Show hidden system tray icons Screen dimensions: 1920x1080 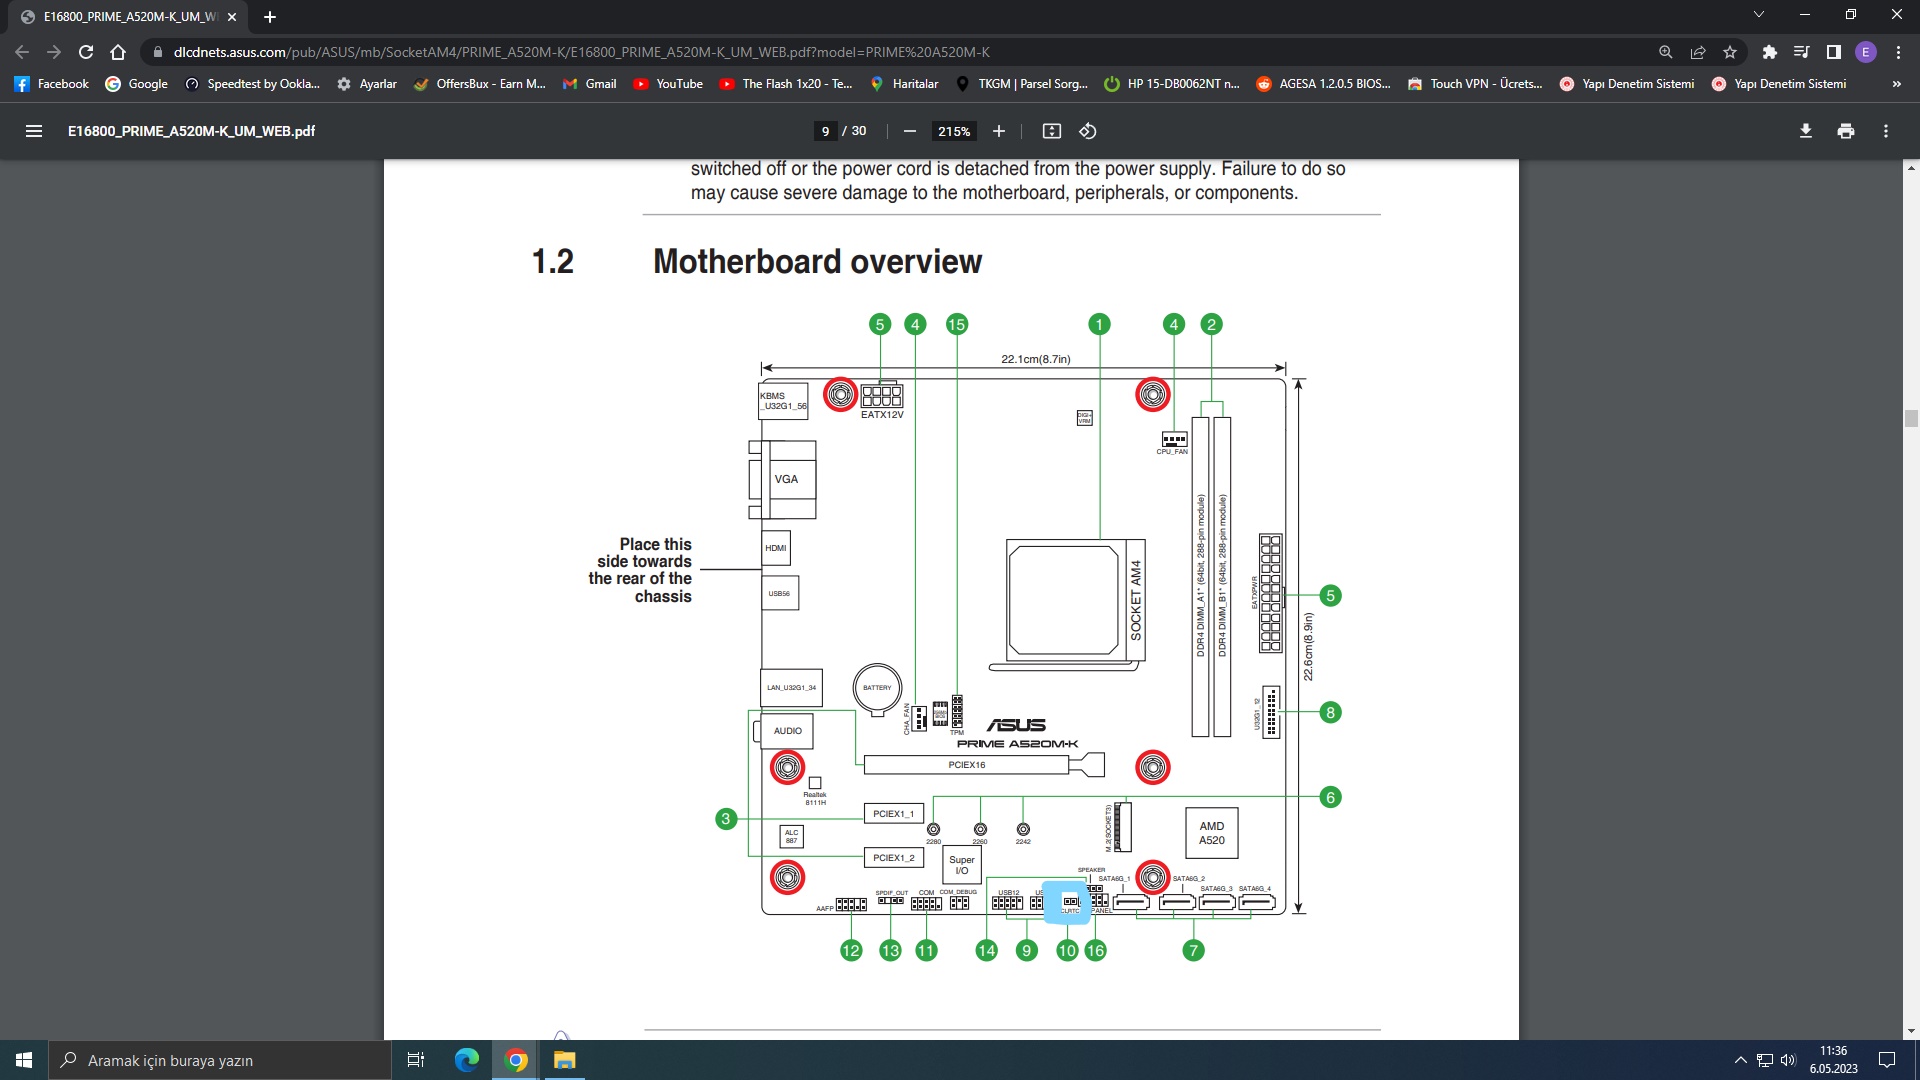(1740, 1060)
